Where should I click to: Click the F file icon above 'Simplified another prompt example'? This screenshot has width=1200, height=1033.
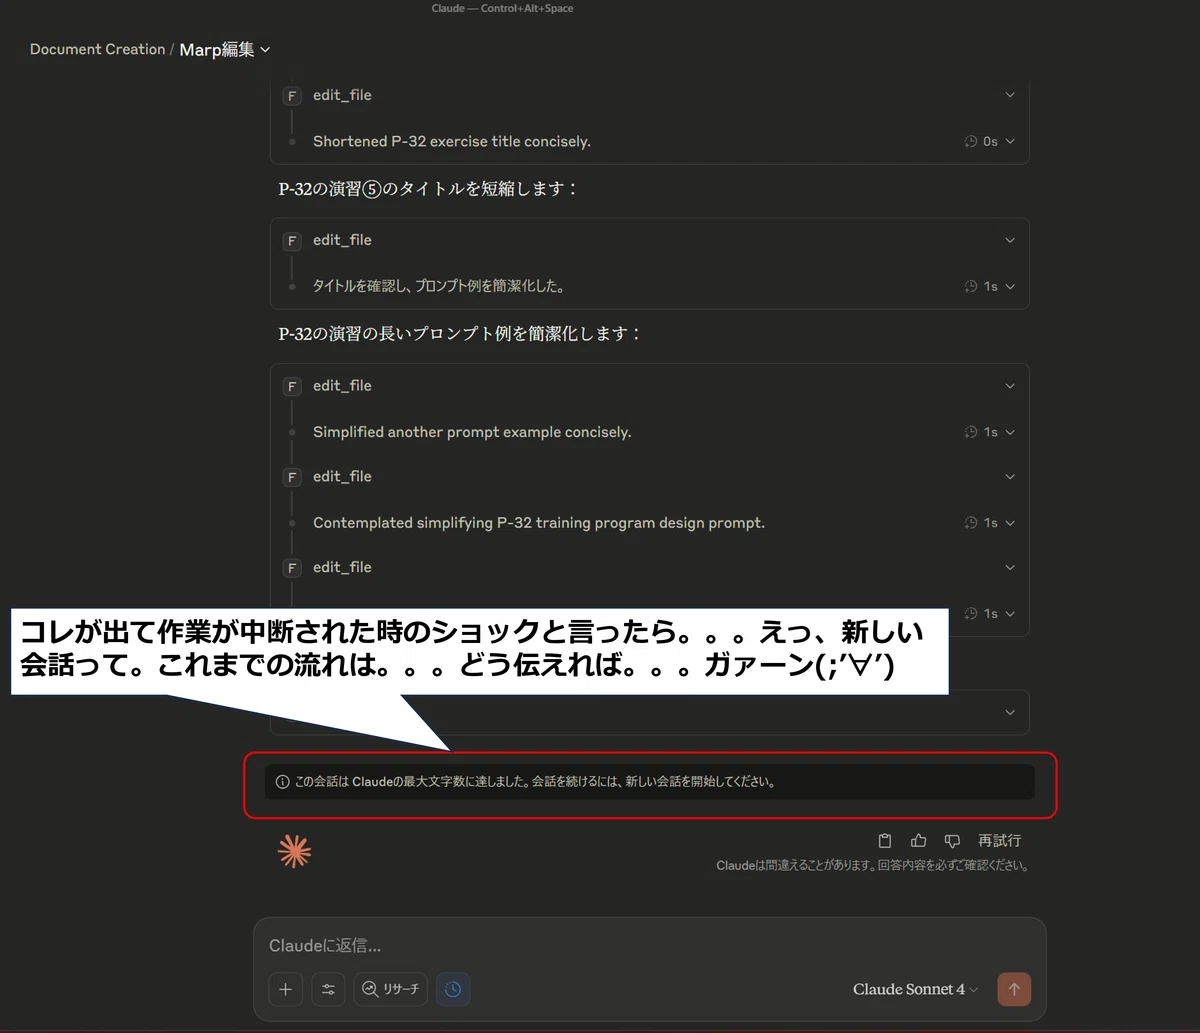pyautogui.click(x=292, y=387)
